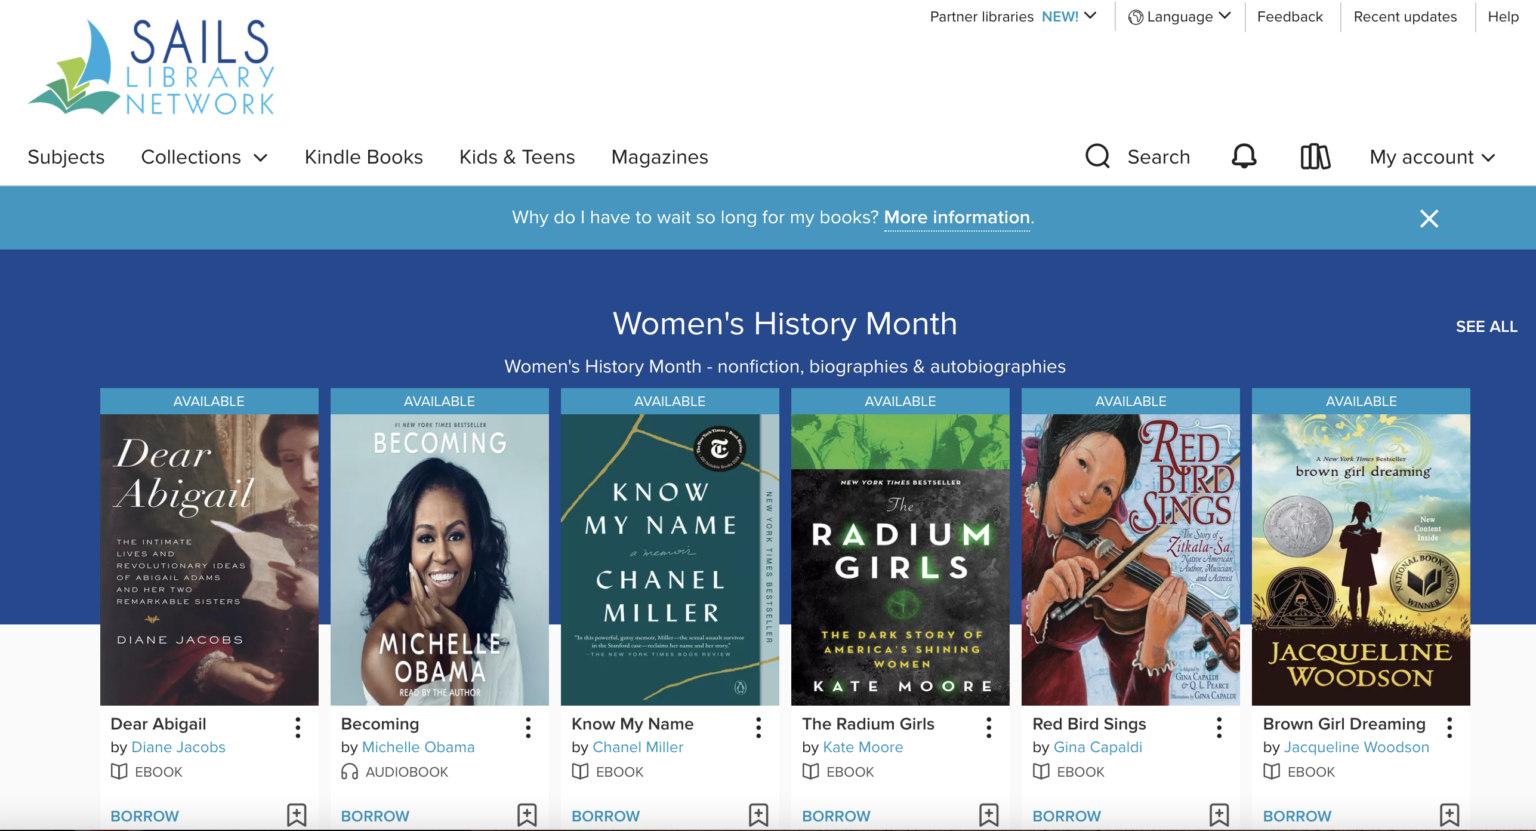Open the My account dropdown
Viewport: 1536px width, 831px height.
point(1432,157)
